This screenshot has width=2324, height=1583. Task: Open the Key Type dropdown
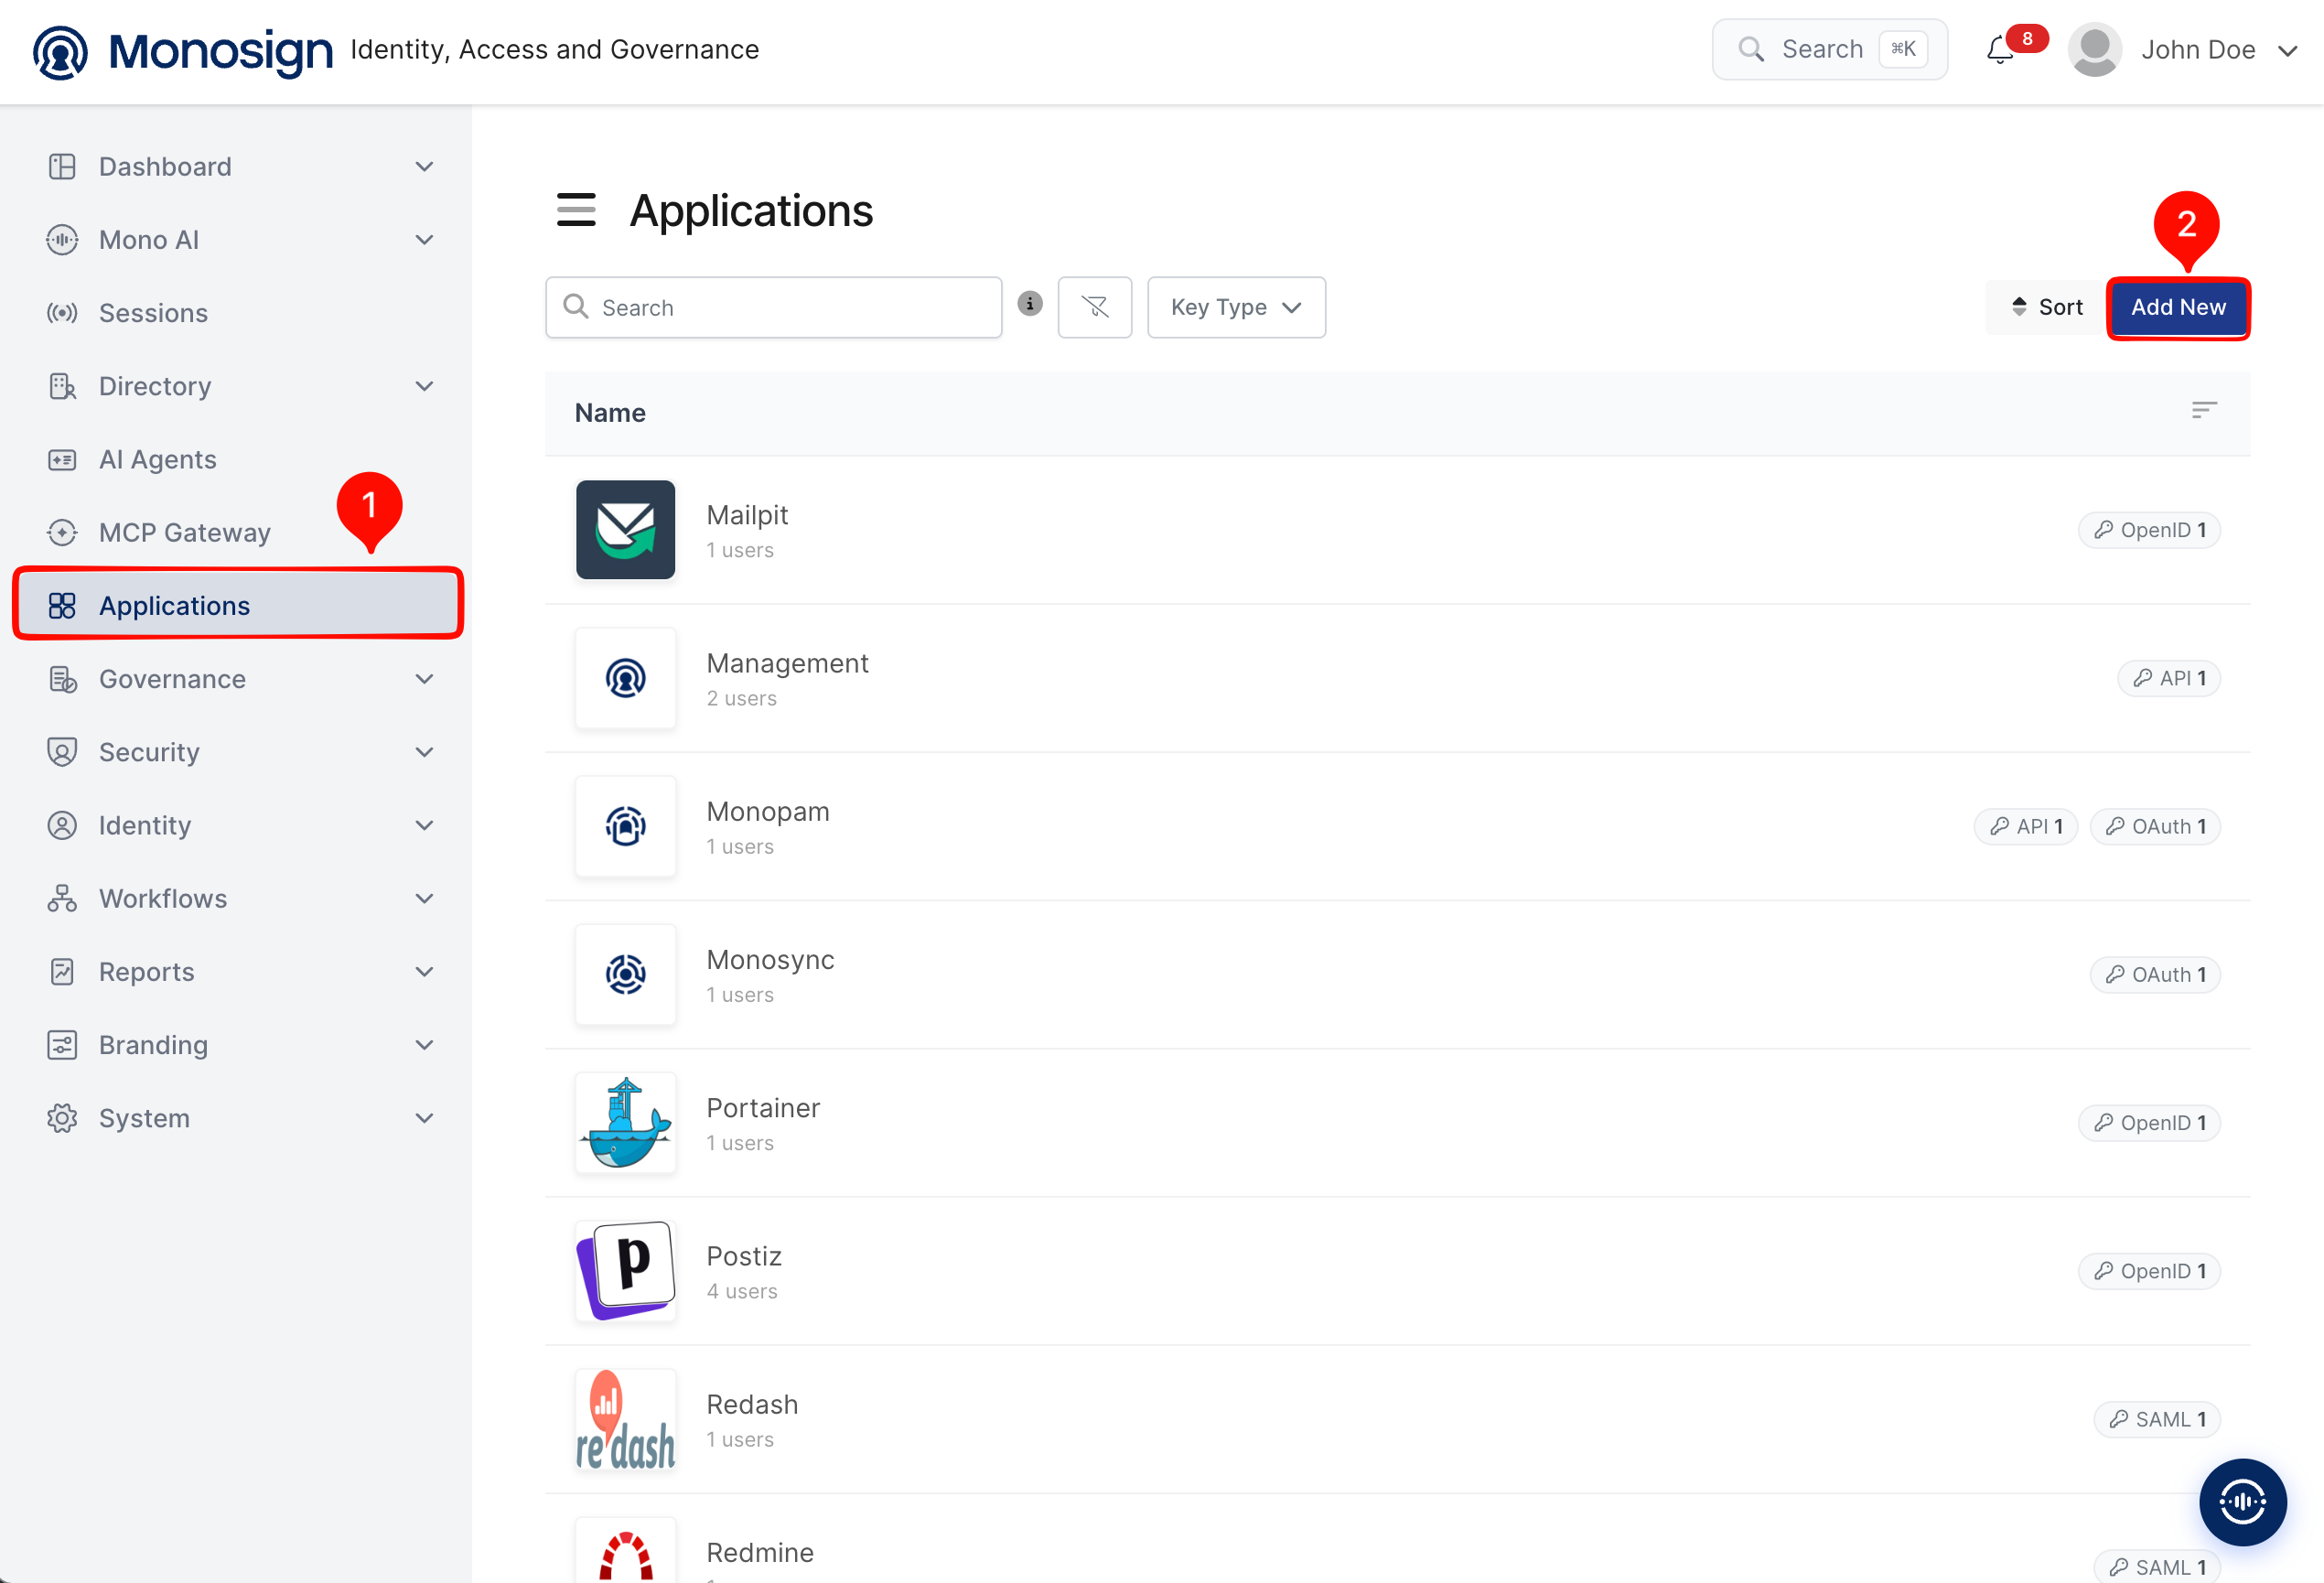(1236, 307)
